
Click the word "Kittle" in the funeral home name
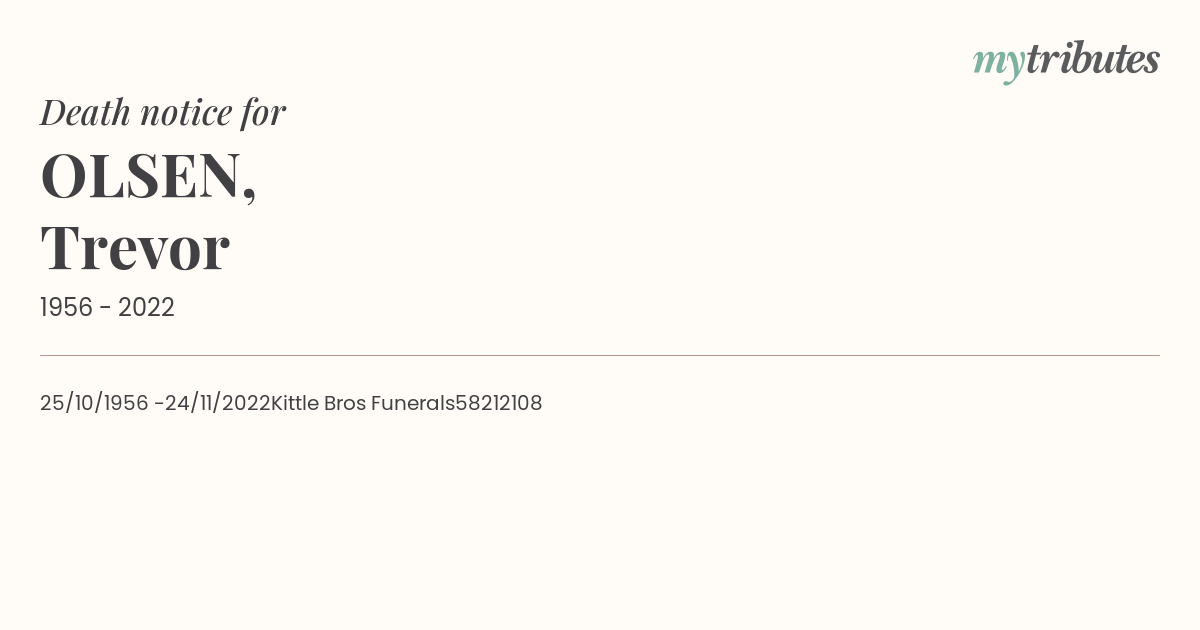click(294, 403)
